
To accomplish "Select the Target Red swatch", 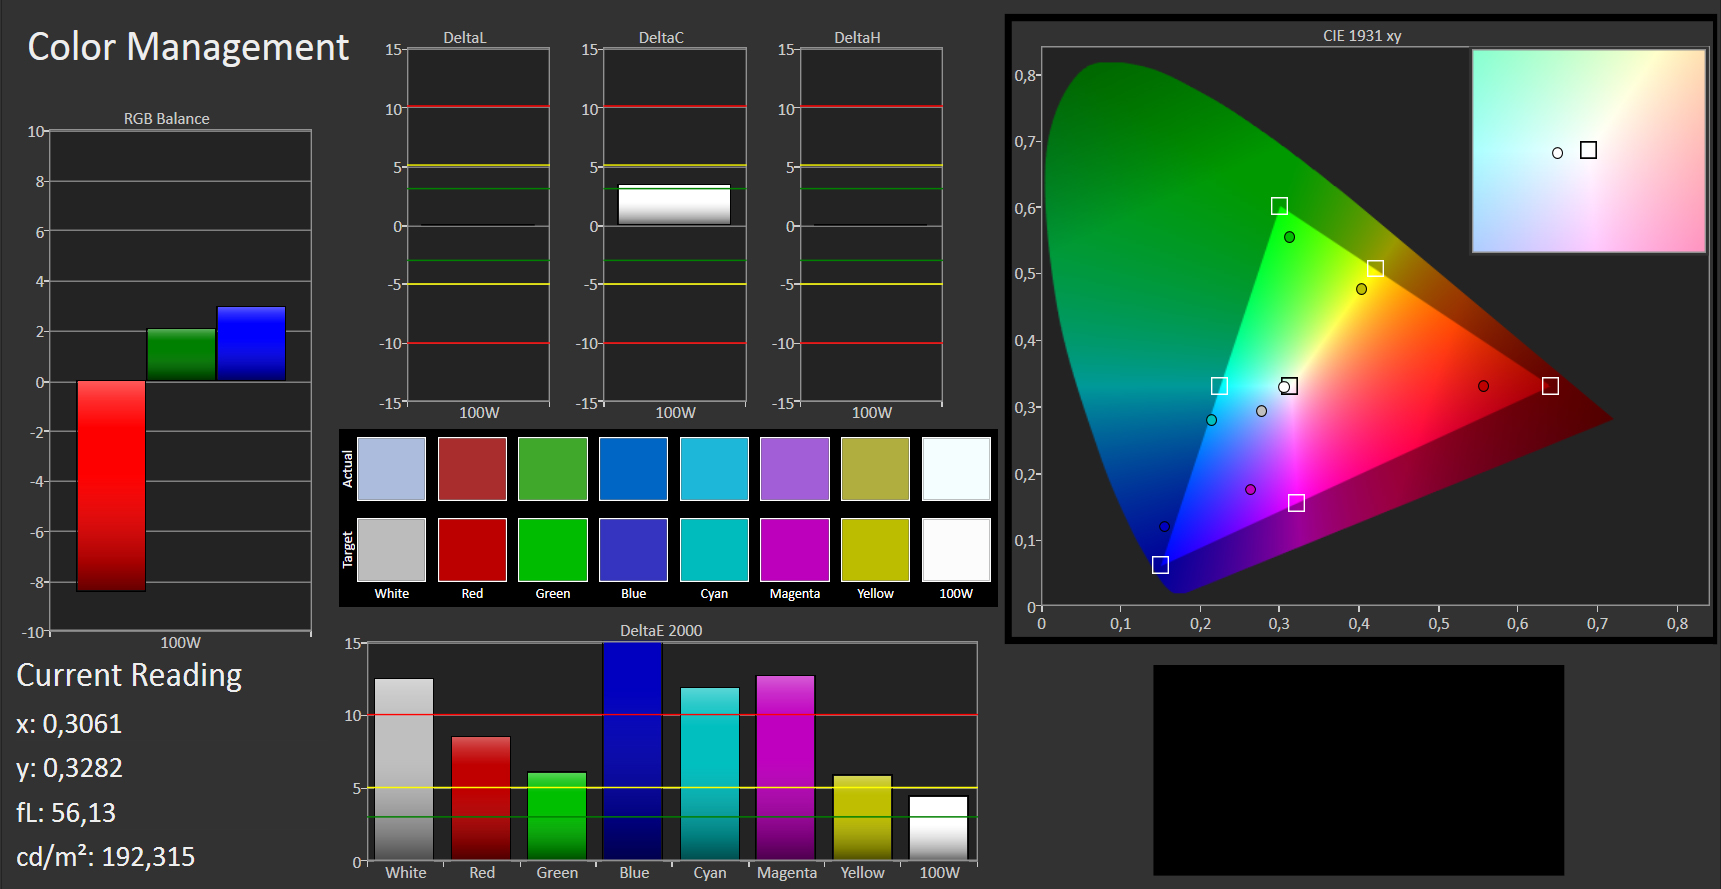I will tap(472, 550).
